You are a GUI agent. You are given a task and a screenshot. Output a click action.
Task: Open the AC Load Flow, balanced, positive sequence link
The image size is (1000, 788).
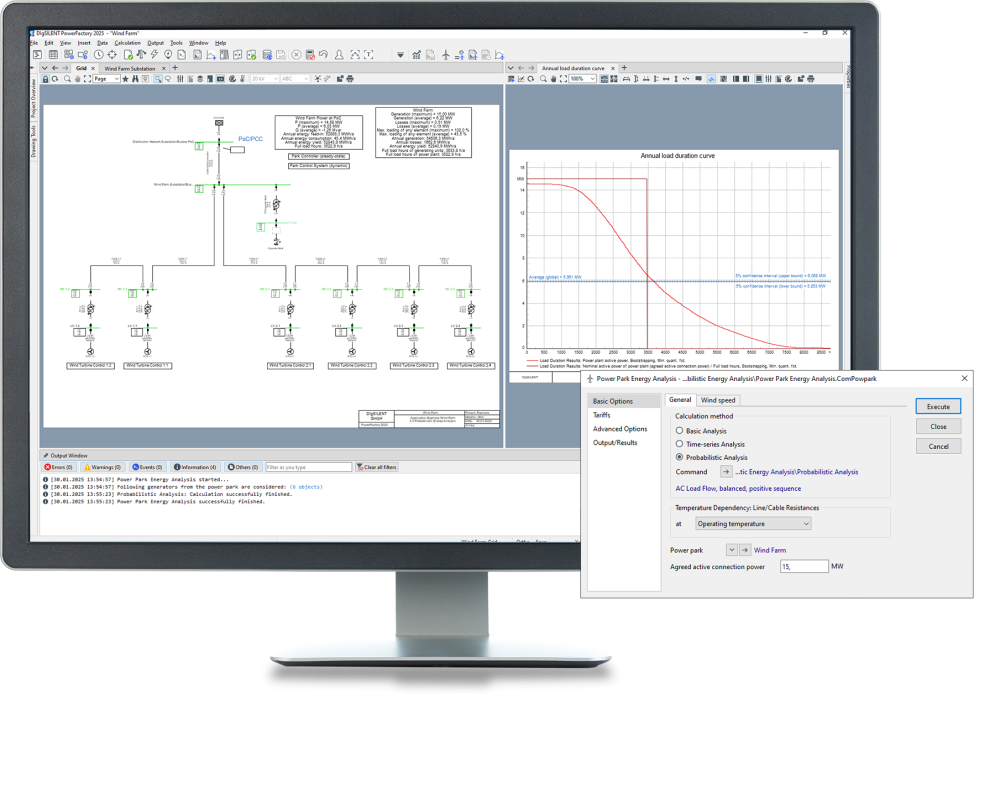pos(738,488)
